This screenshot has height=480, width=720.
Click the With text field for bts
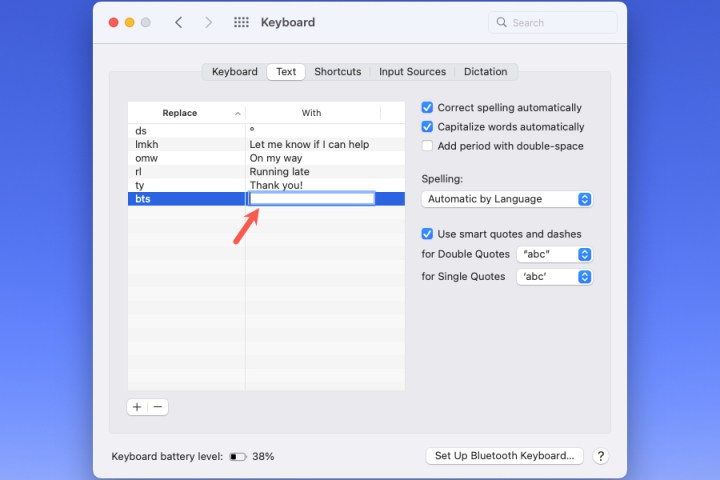(312, 199)
